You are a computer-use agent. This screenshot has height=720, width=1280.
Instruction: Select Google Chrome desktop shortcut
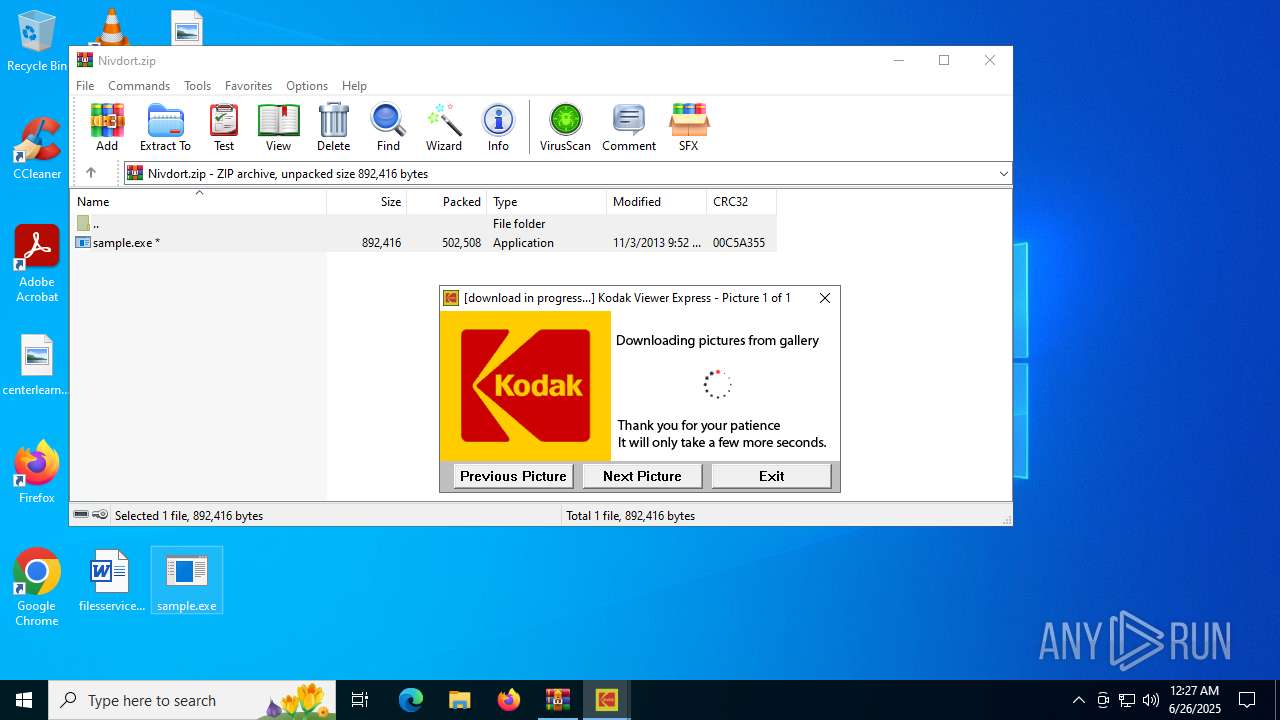pyautogui.click(x=37, y=588)
